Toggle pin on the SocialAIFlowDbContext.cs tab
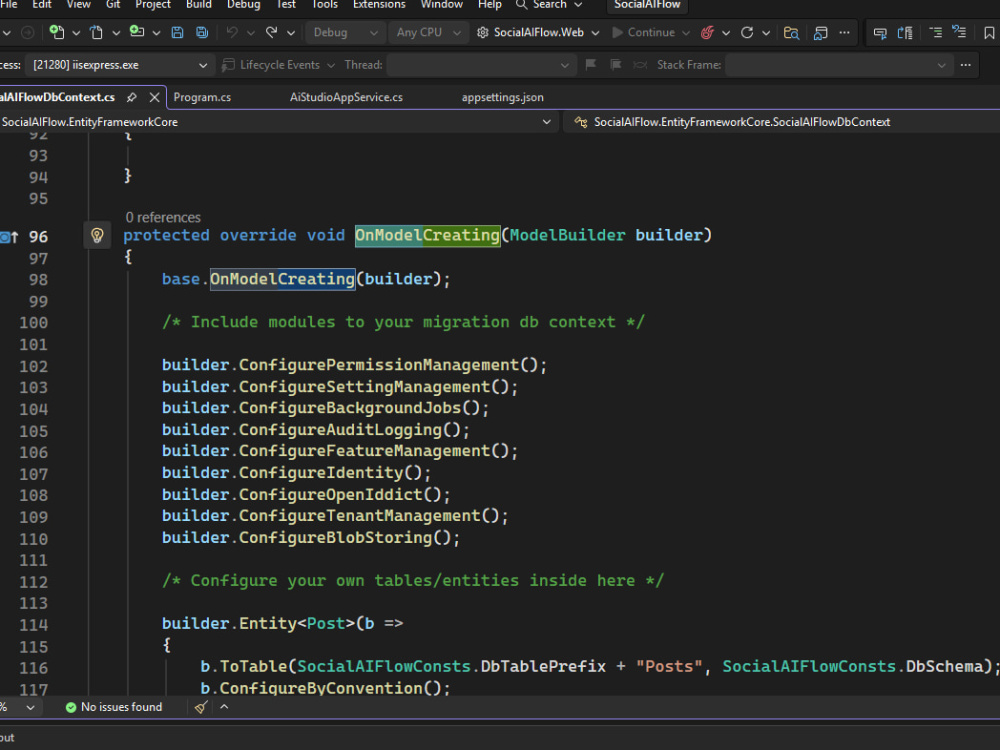Viewport: 1000px width, 750px height. tap(131, 98)
